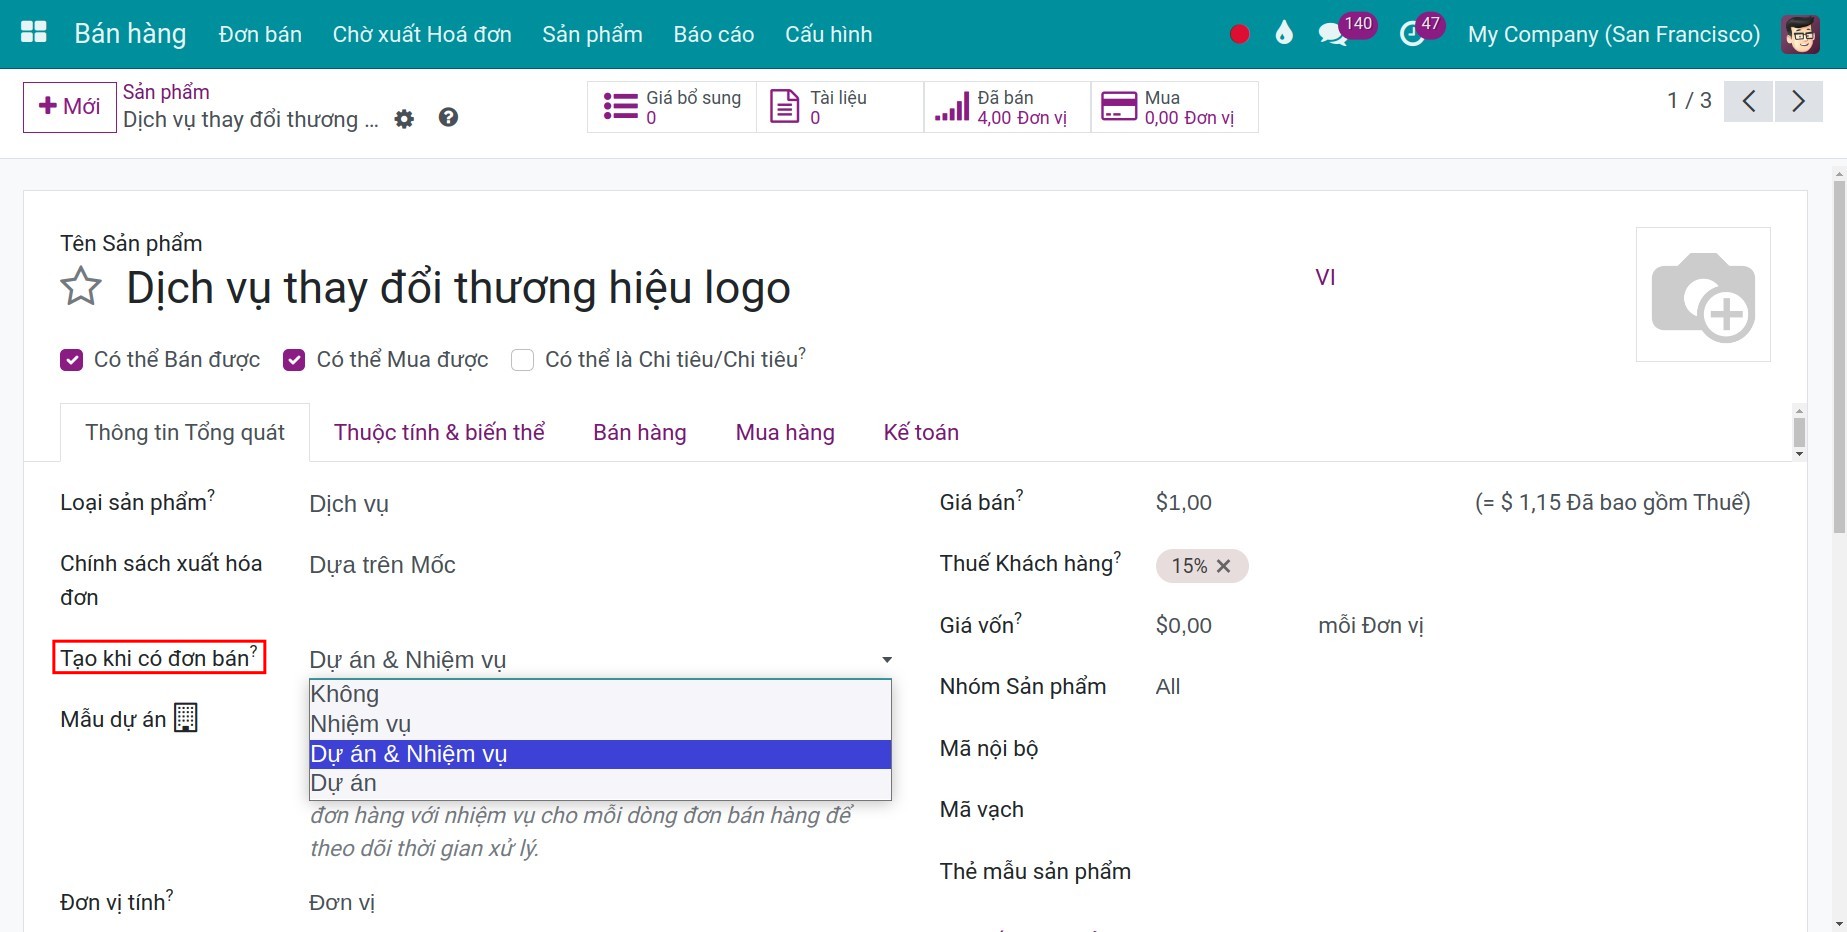The width and height of the screenshot is (1847, 932).
Task: Open the Báo cáo menu
Action: pyautogui.click(x=713, y=33)
